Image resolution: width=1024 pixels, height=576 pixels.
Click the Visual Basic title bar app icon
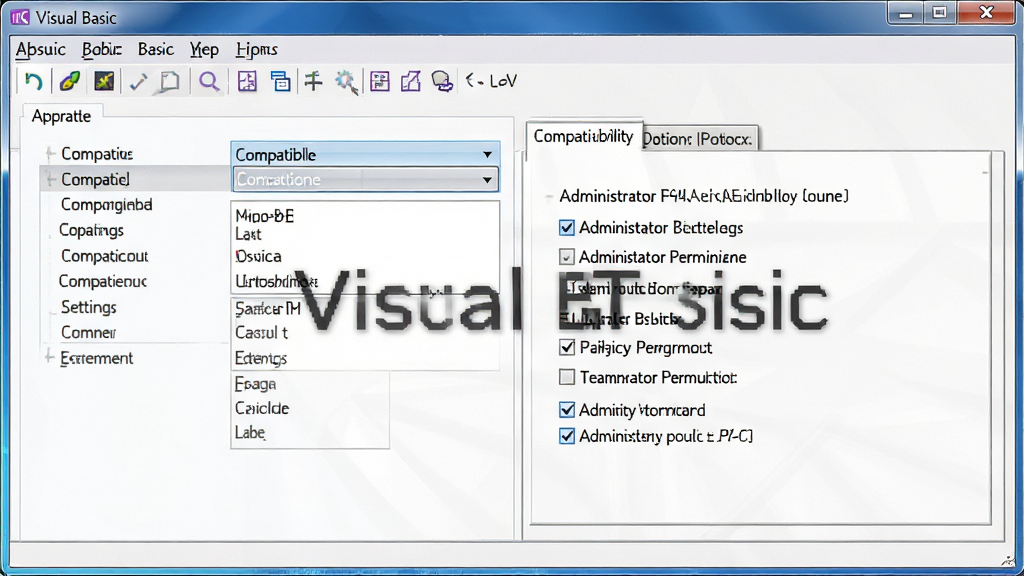pos(20,17)
